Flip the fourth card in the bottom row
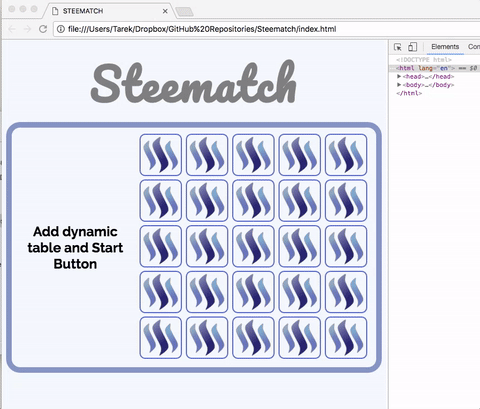Image resolution: width=480 pixels, height=409 pixels. tap(300, 338)
